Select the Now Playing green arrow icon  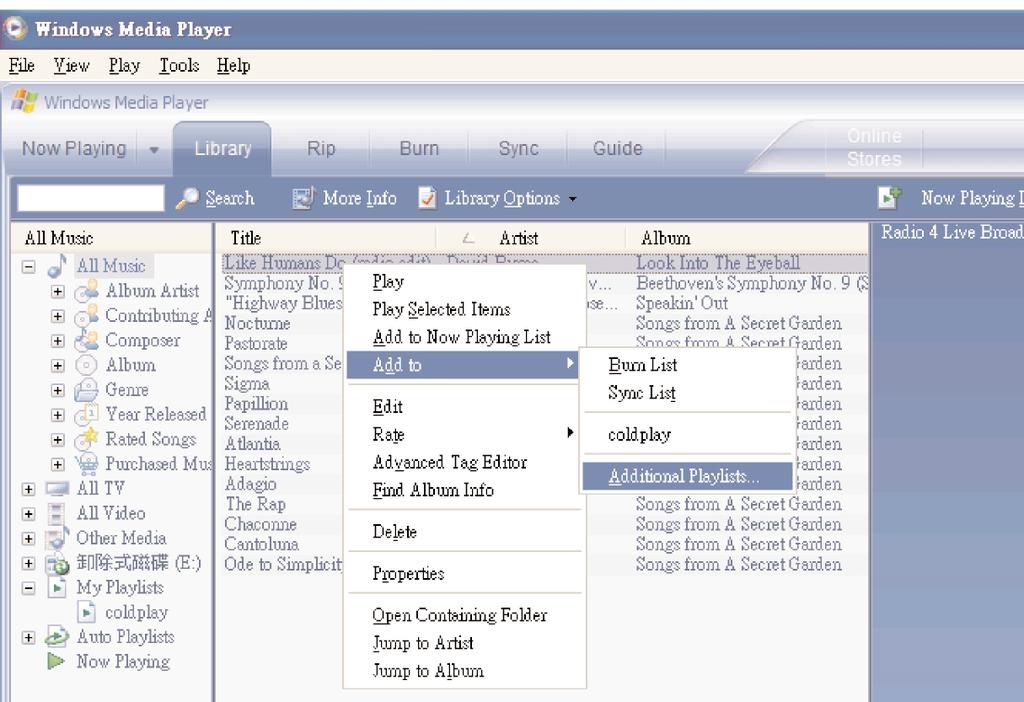click(x=56, y=662)
